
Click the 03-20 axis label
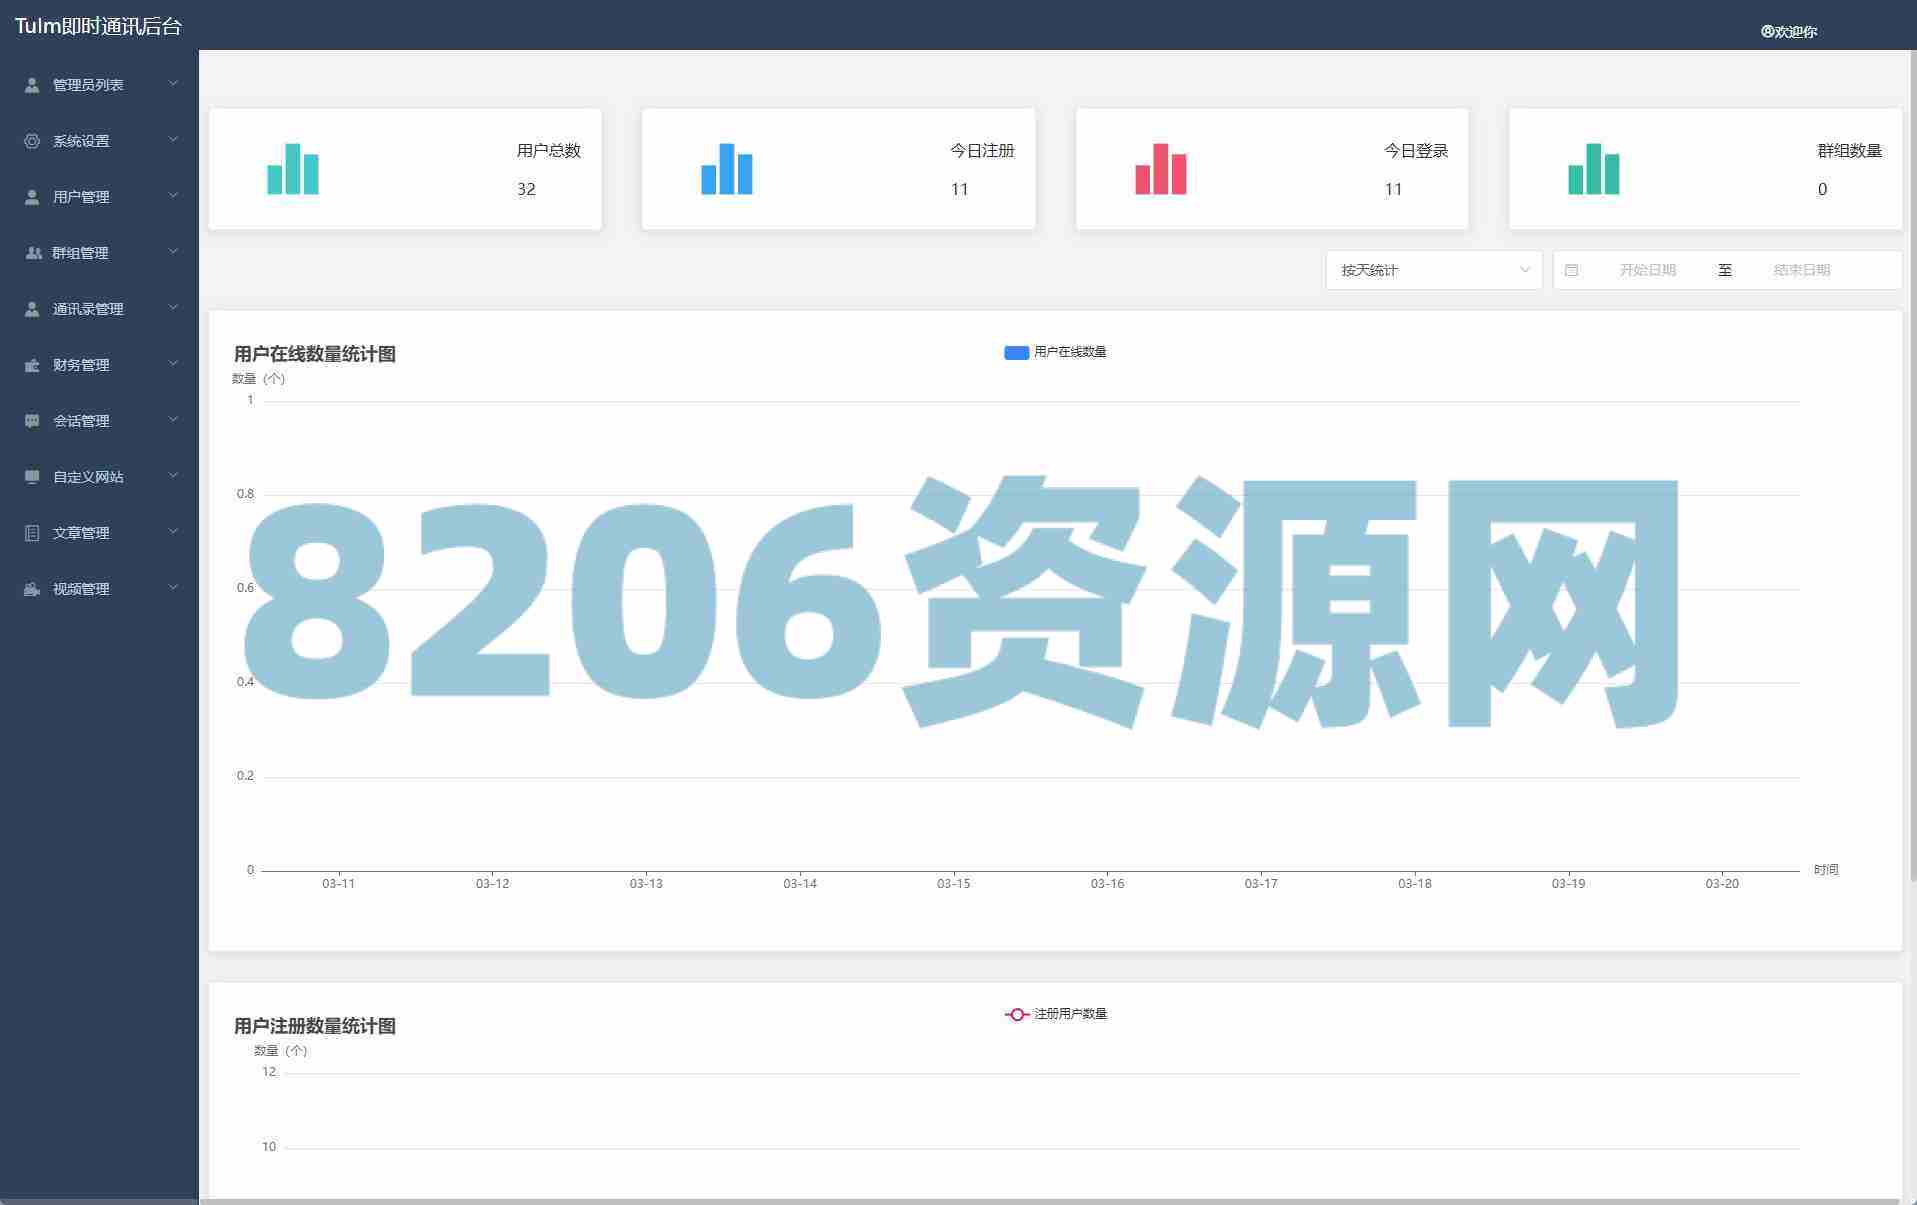tap(1721, 884)
